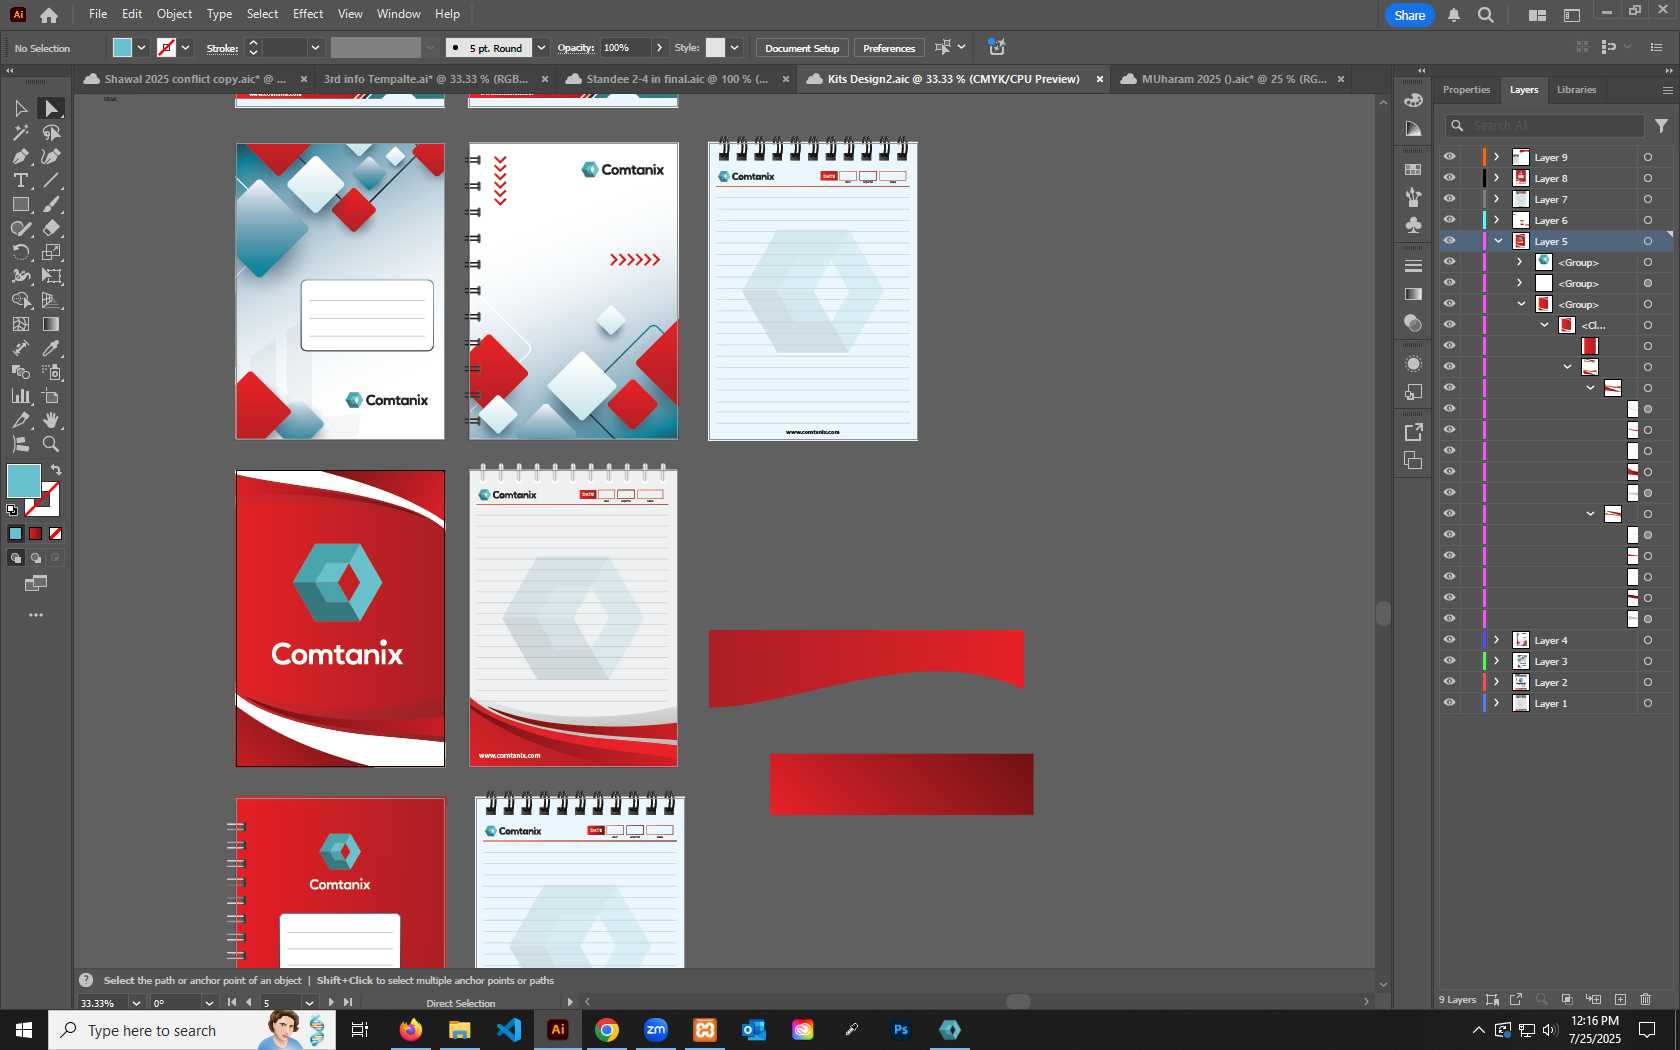Open the notifications bell

pos(1454,15)
